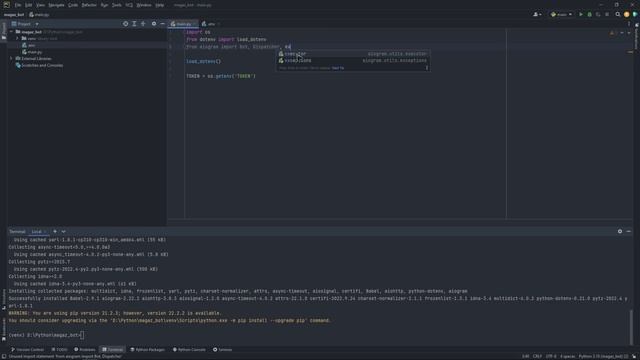
Task: Select Scratches and Consoles node
Action: coord(39,65)
